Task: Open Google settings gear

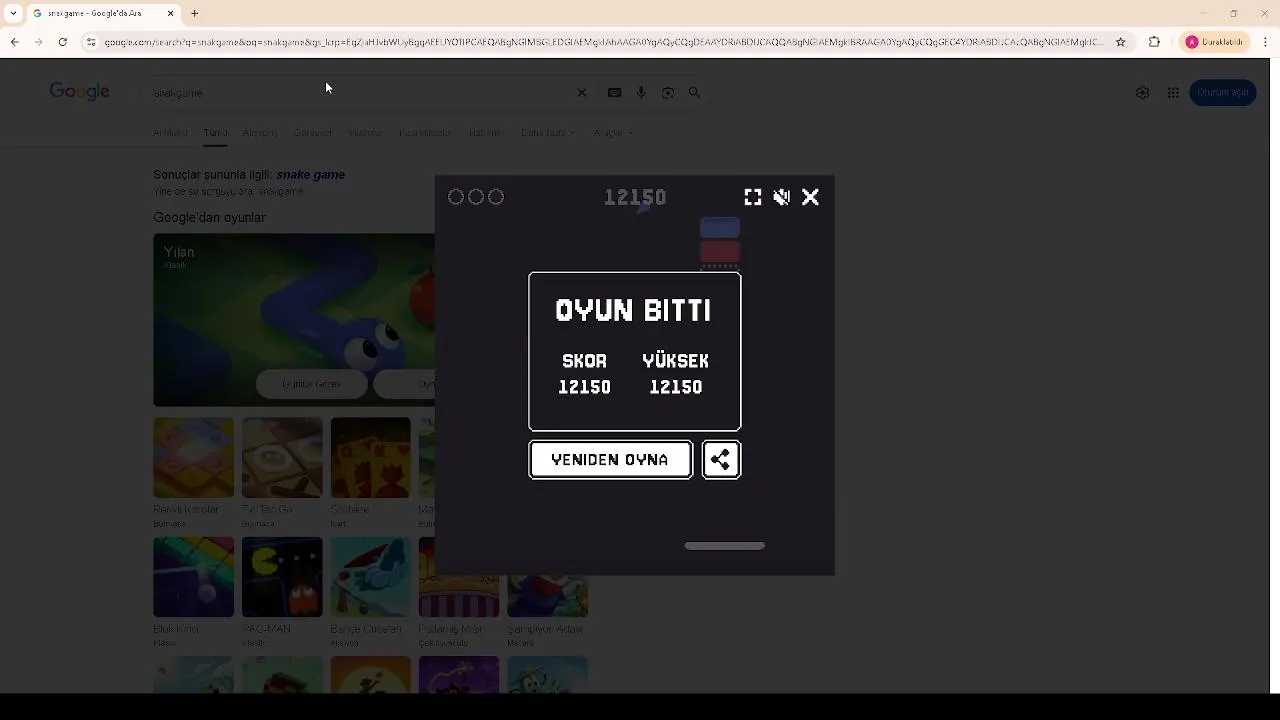Action: pyautogui.click(x=1142, y=93)
